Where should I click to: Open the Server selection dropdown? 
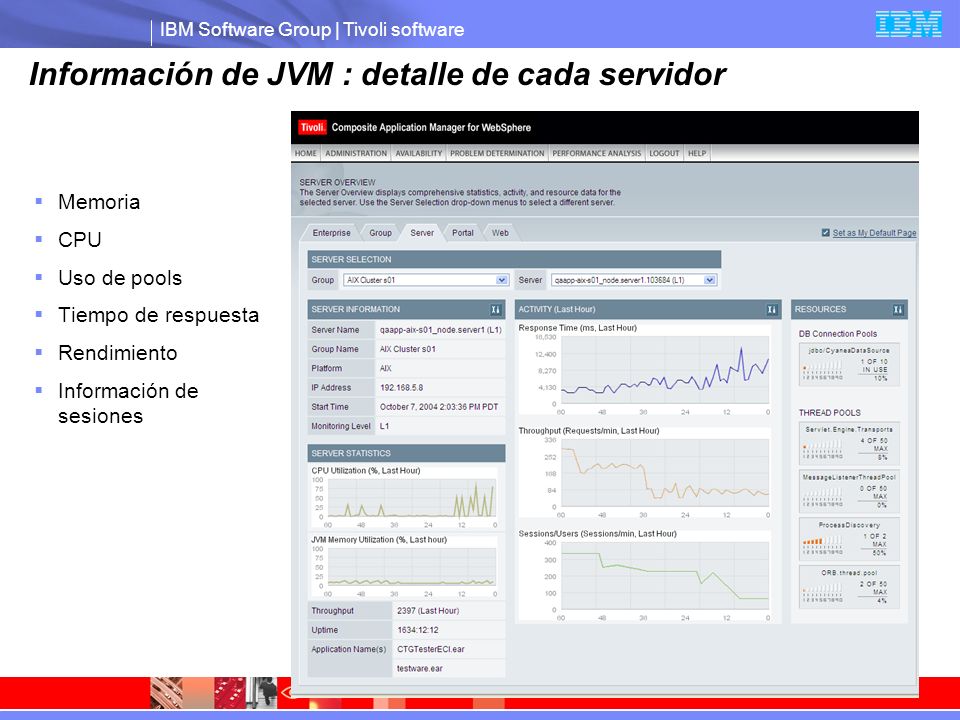[x=633, y=280]
